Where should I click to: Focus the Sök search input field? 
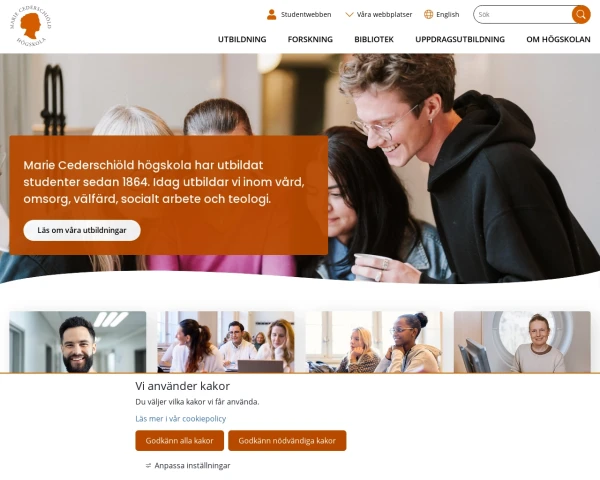[523, 15]
